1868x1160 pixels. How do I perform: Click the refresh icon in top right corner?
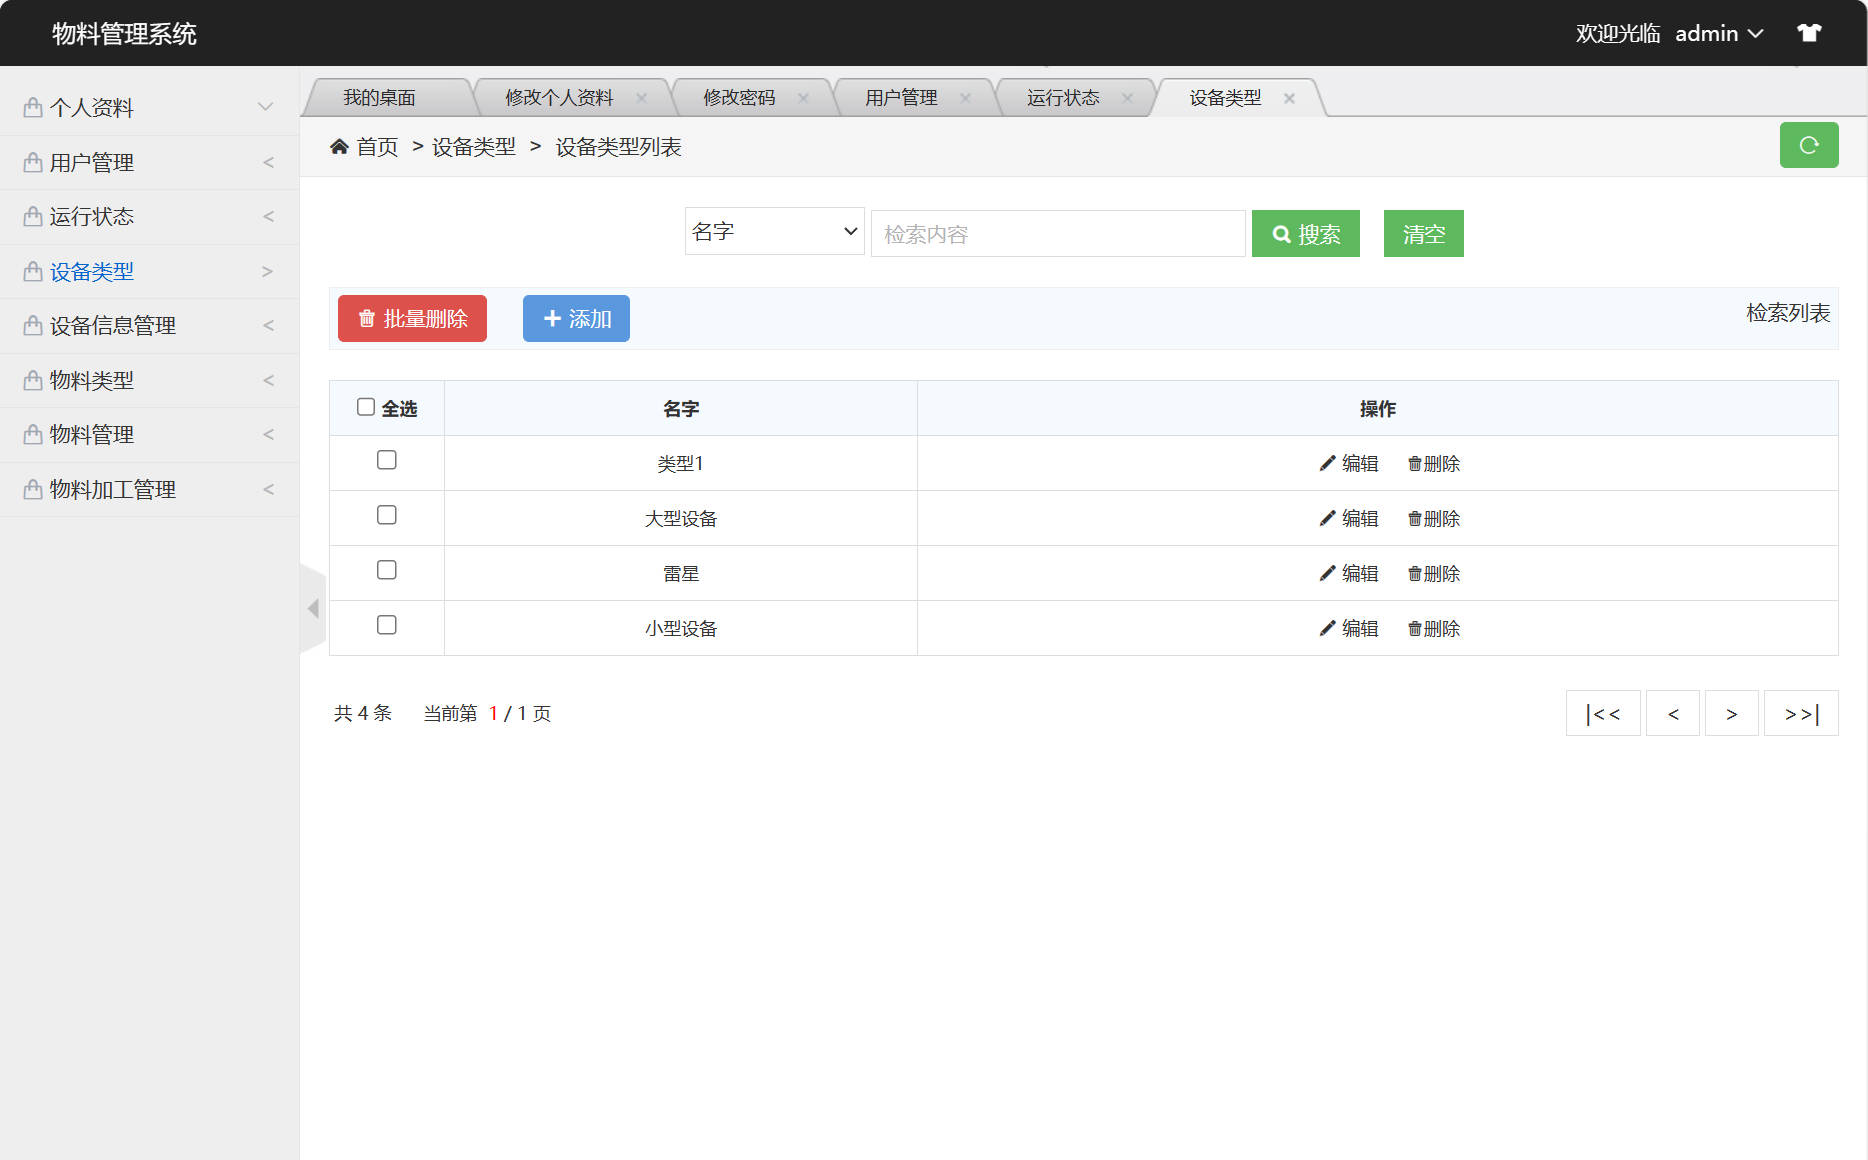coord(1808,145)
